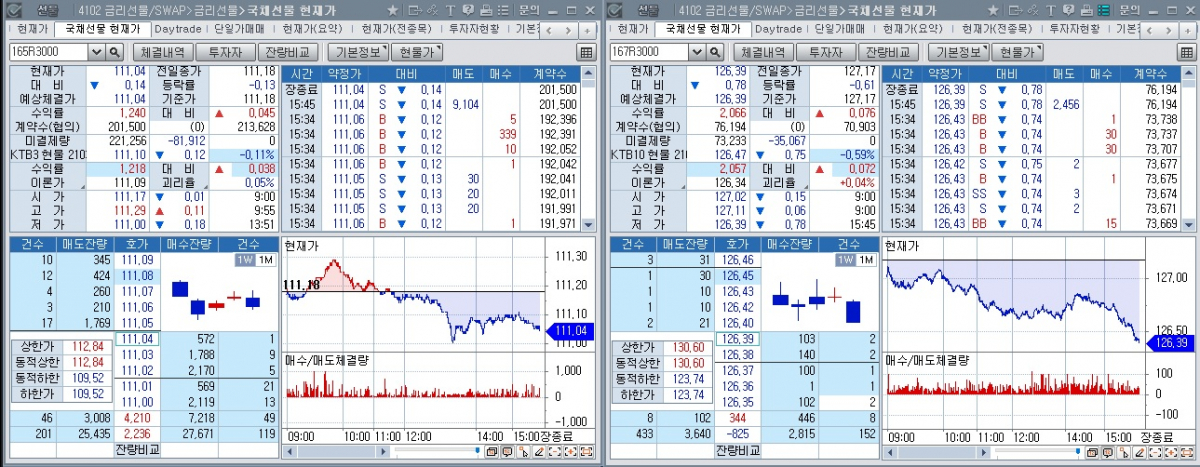Click trade table up arrow in right window
Screen dimensions: 1200x467
click(1188, 75)
